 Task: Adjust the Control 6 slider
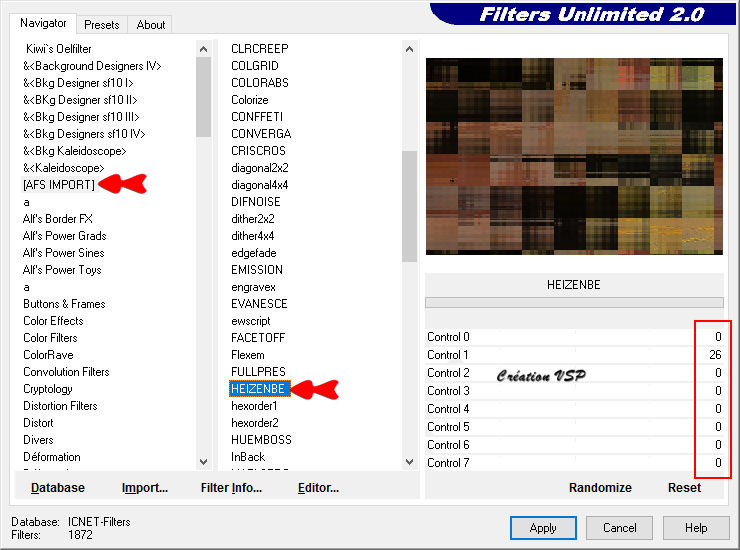point(574,444)
